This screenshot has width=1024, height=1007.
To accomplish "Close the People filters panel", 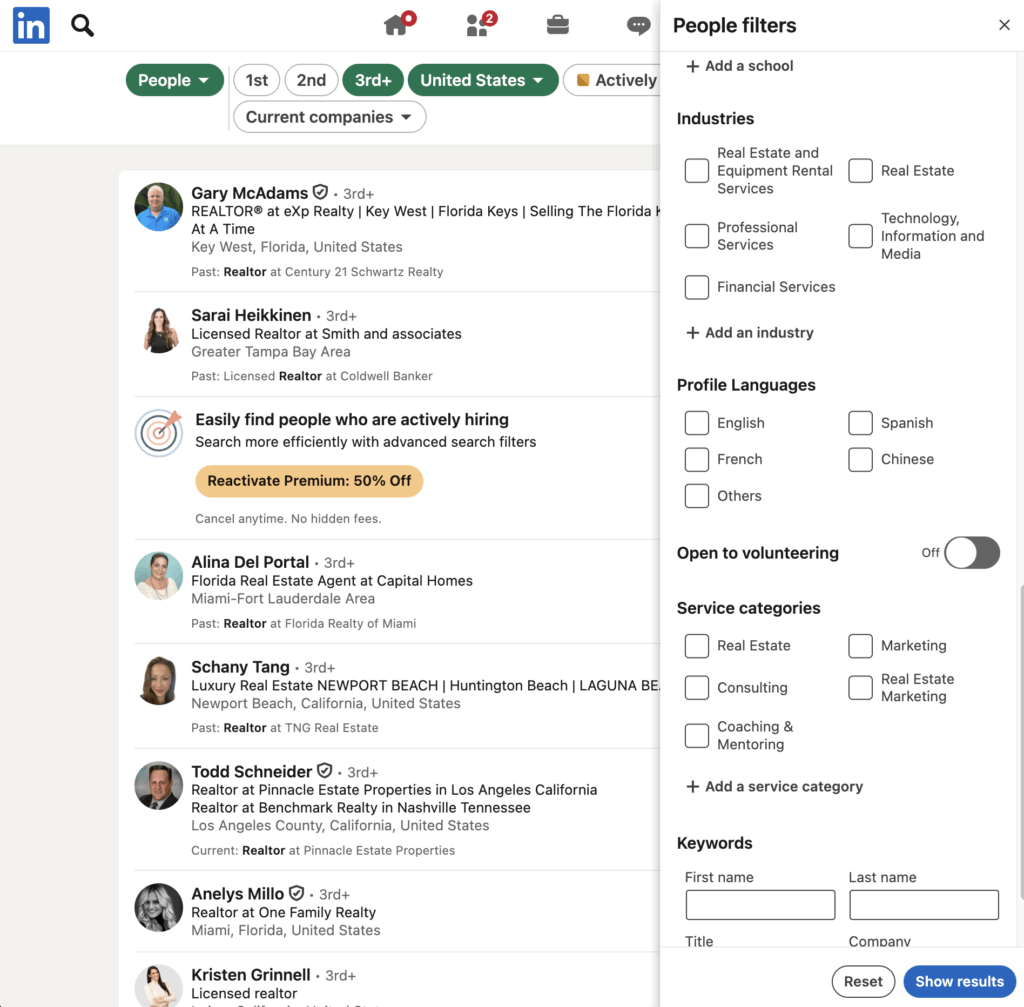I will point(1004,25).
